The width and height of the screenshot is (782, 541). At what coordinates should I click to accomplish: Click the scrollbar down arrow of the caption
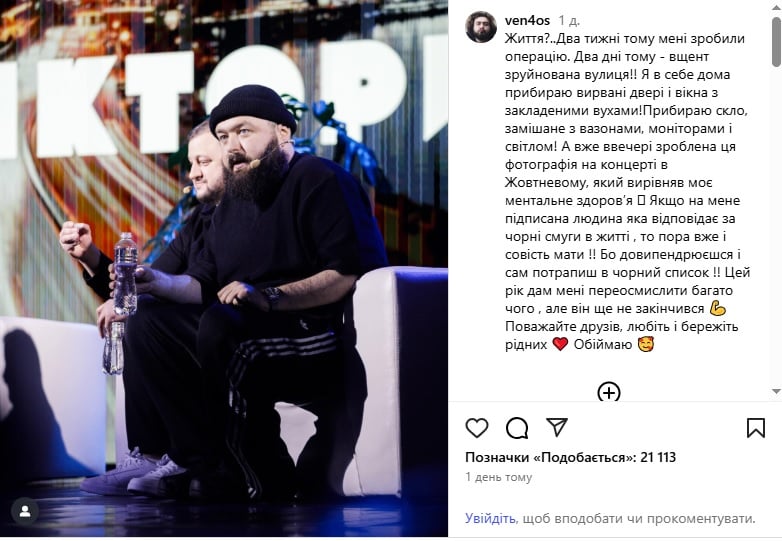pos(776,391)
